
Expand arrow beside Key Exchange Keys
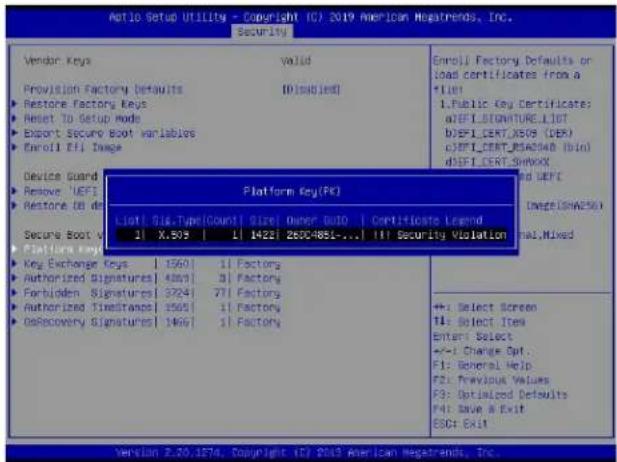[15, 264]
